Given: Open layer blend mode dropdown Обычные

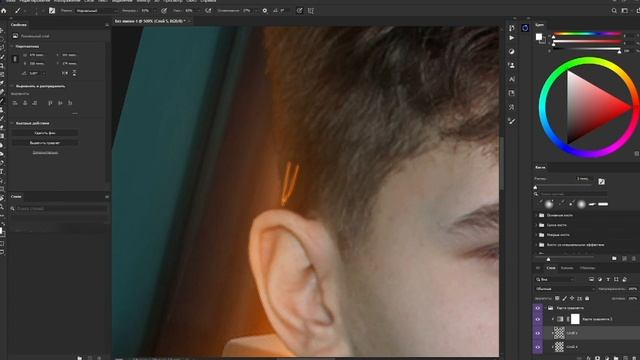Looking at the screenshot, I should click(x=564, y=289).
